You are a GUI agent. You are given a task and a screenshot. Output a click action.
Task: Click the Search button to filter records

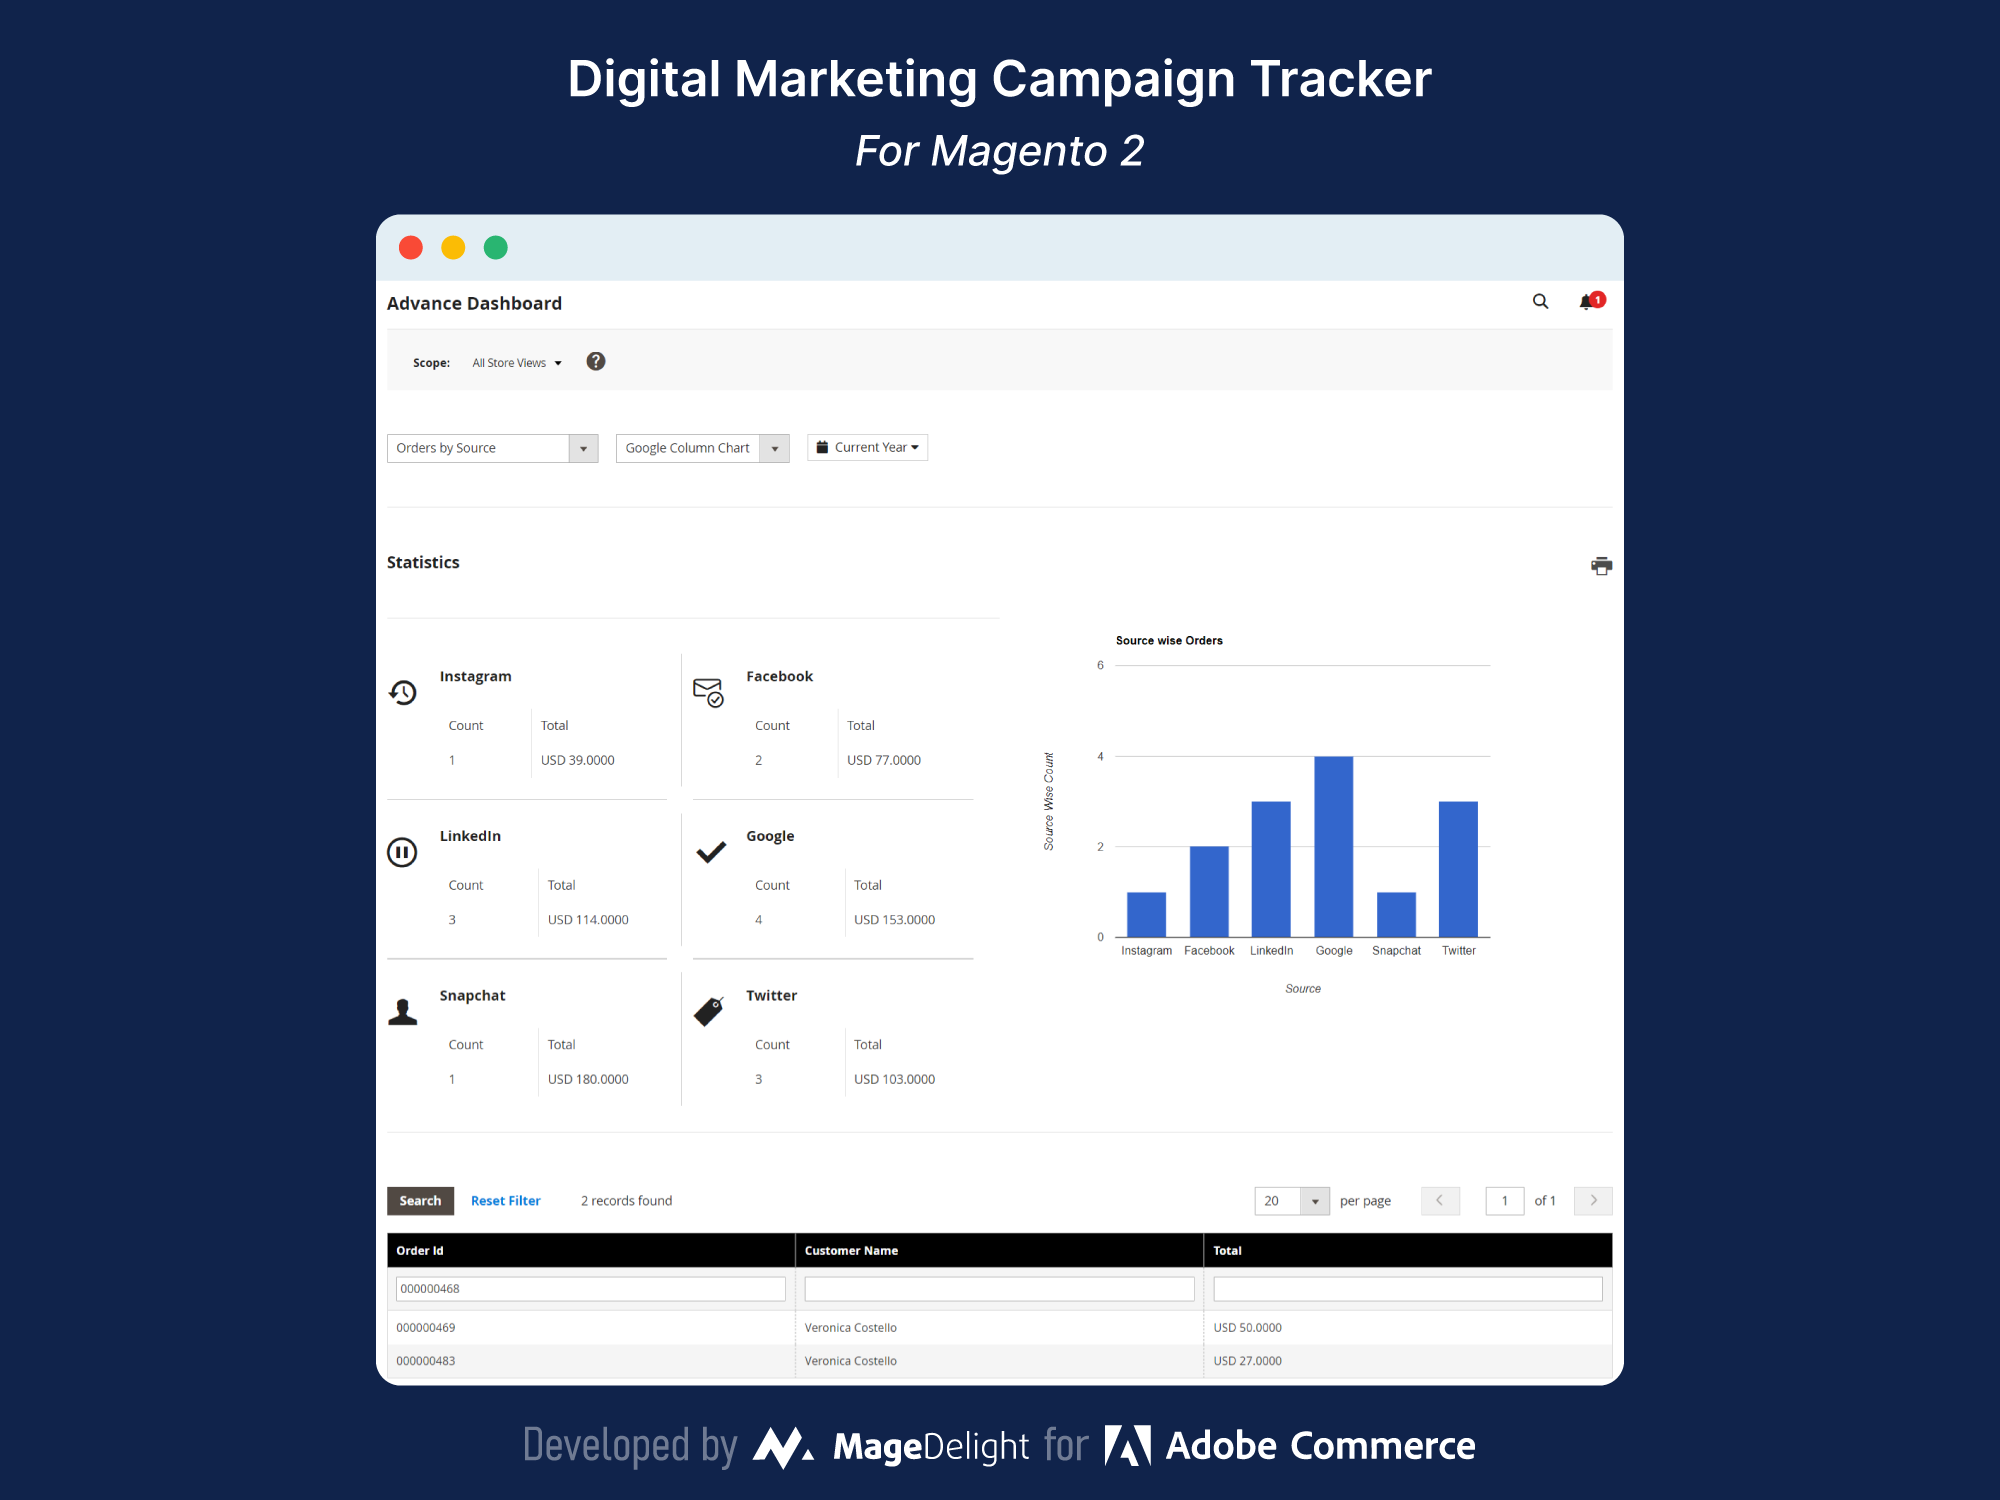416,1201
